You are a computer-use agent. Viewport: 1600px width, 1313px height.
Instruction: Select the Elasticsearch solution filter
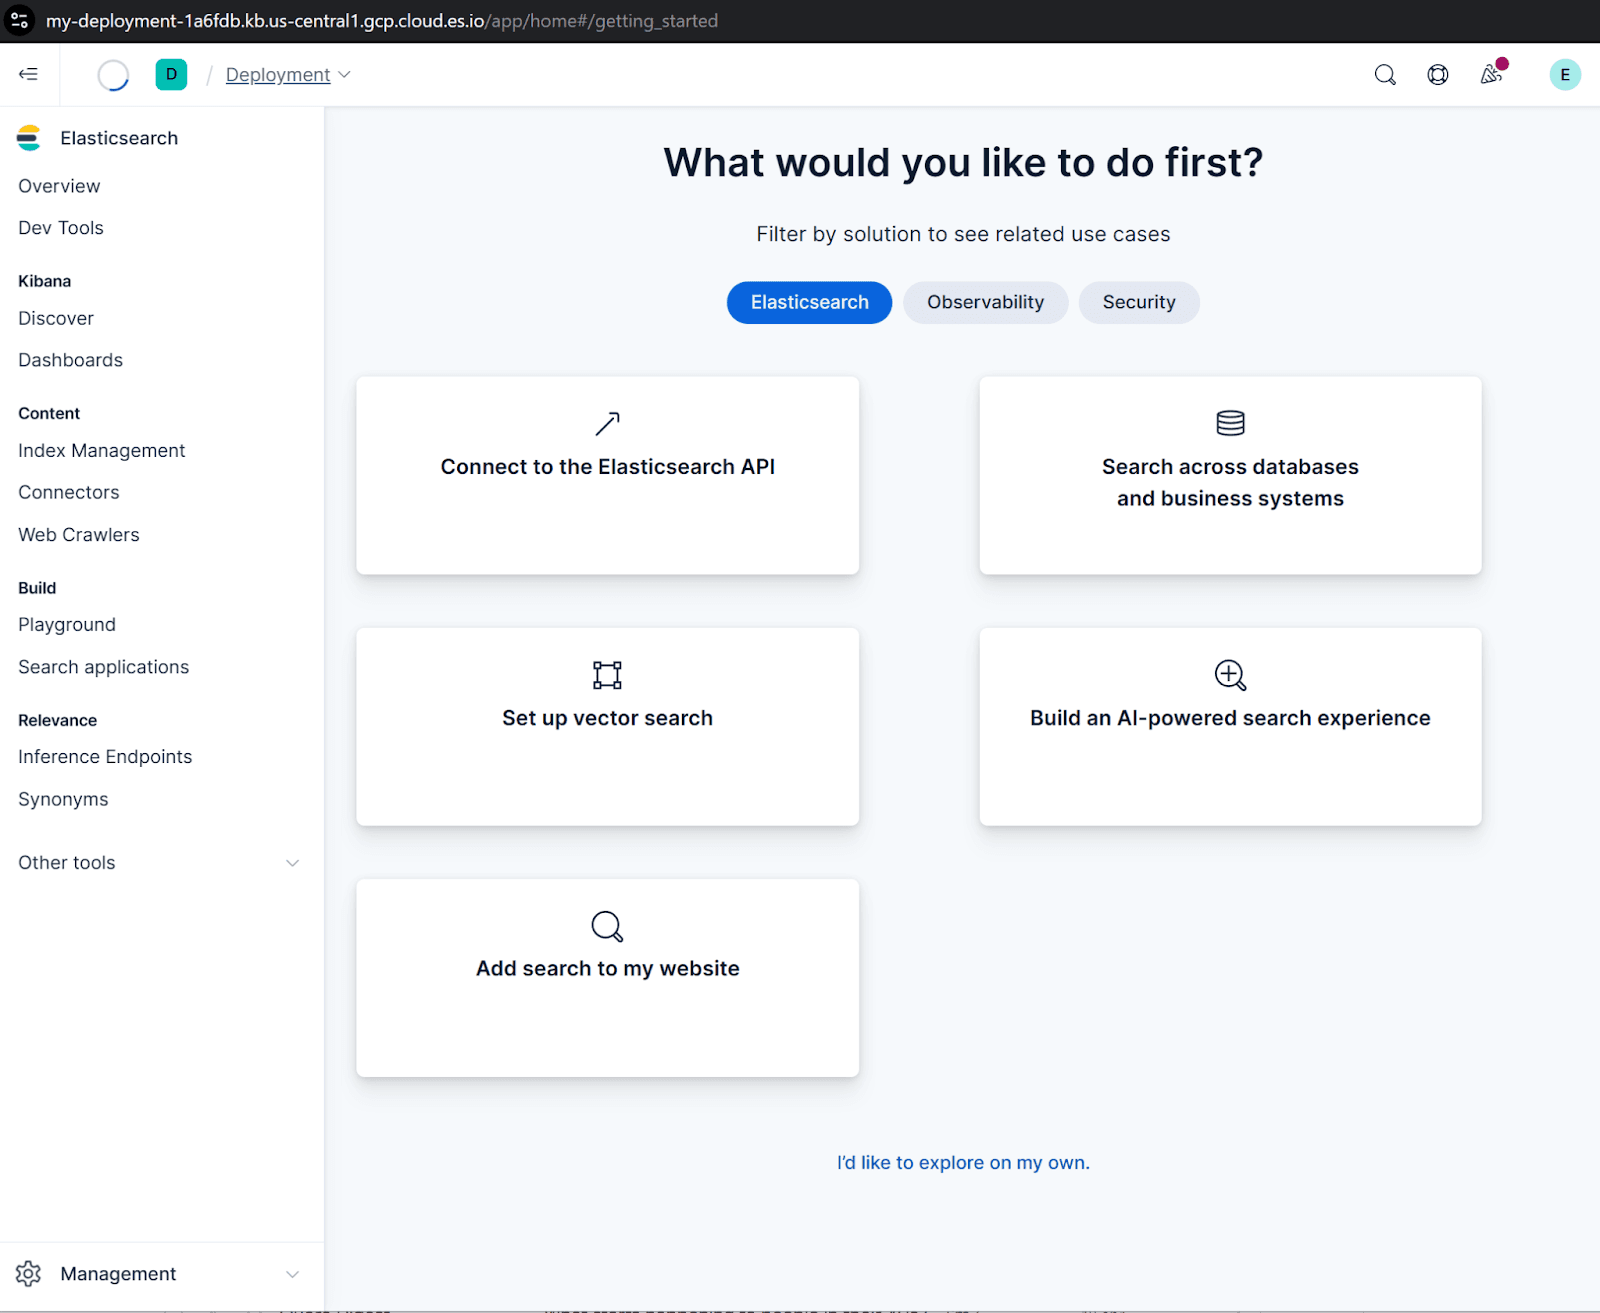tap(808, 302)
